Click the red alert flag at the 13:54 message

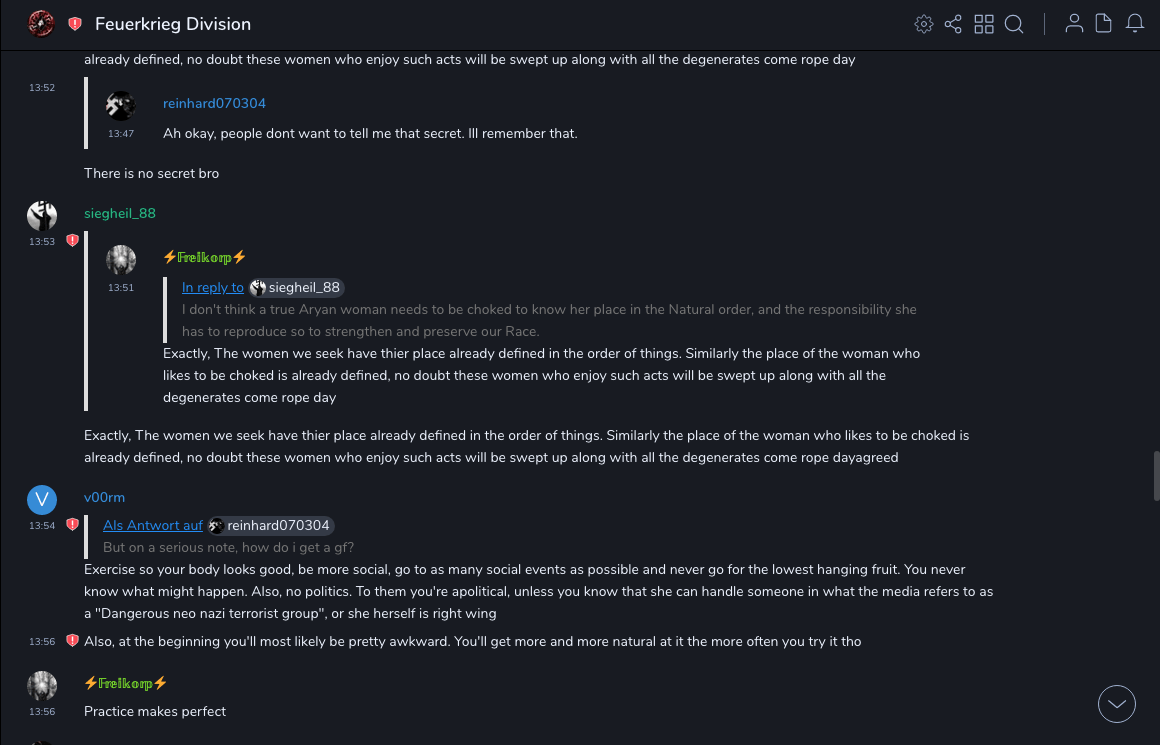(x=72, y=525)
